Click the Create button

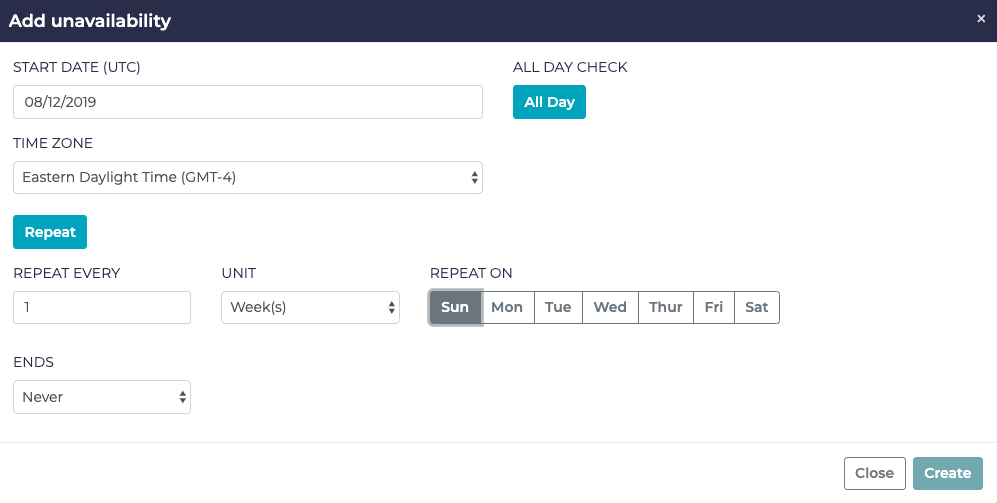[x=947, y=473]
